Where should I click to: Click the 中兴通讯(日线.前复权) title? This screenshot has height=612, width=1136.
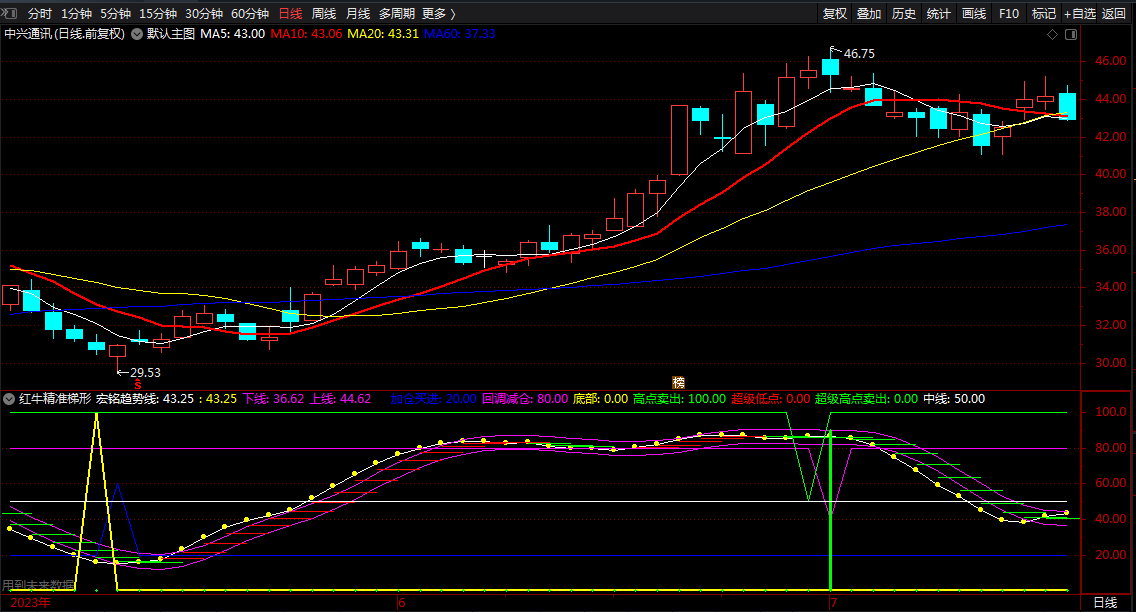click(x=65, y=34)
